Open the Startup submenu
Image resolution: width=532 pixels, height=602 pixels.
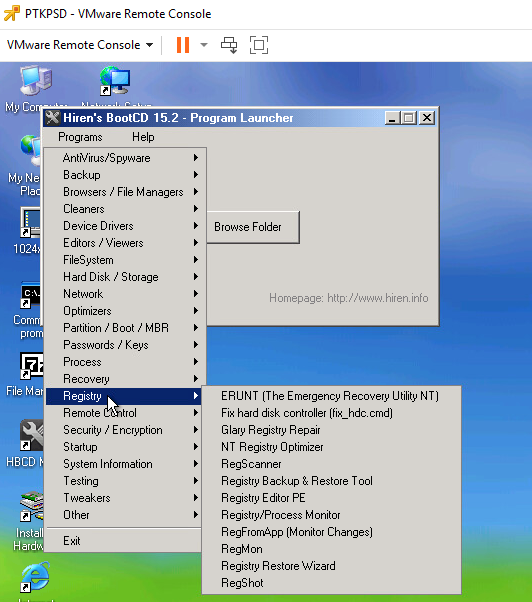tap(124, 447)
